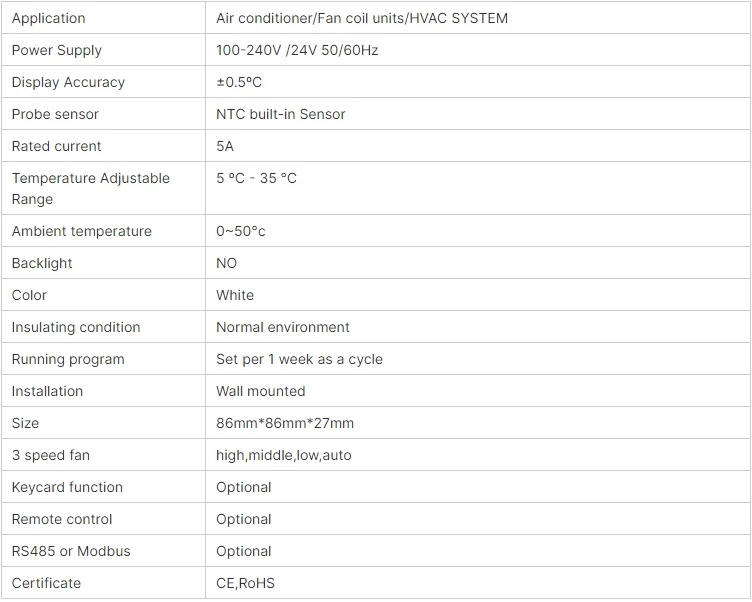Viewport: 752px width, 602px height.
Task: Select the "Air conditioner/Fan coil units/HVAC SYSTEM" value
Action: 362,18
